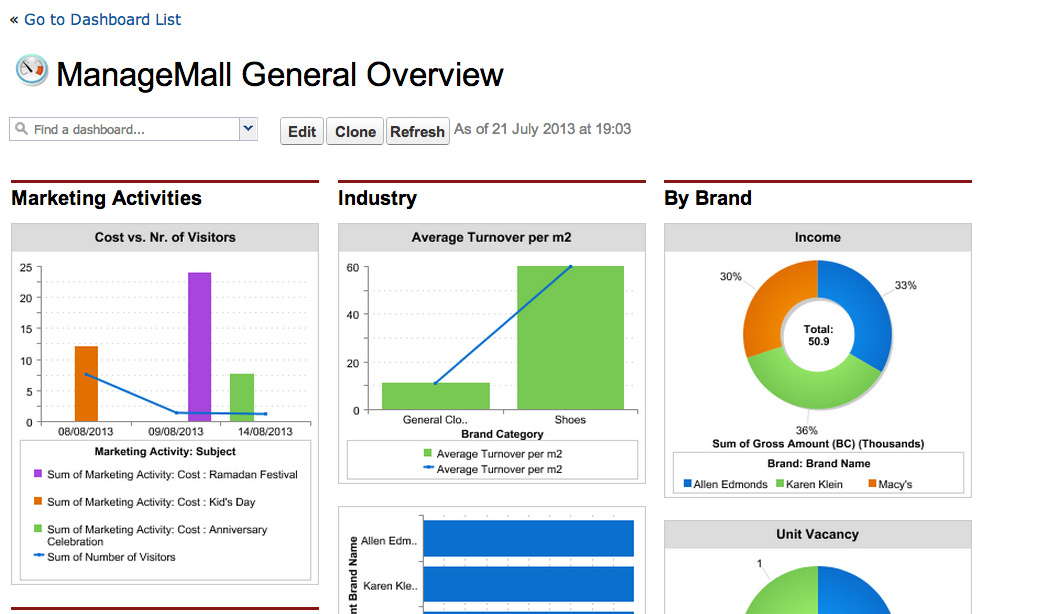The width and height of the screenshot is (1044, 614).
Task: Click the Clone button
Action: (355, 131)
